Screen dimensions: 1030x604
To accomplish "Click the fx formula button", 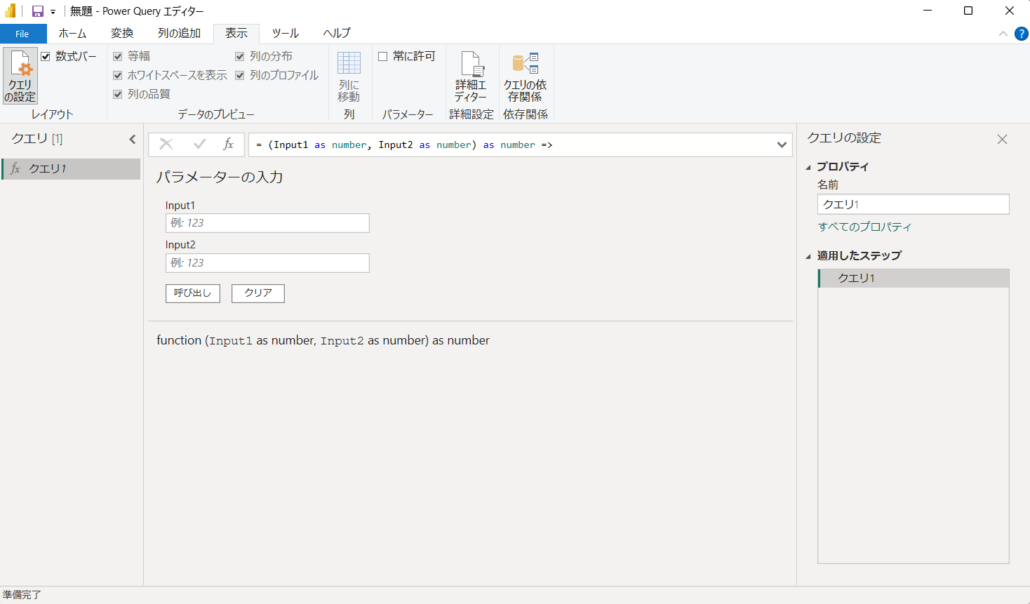I will click(228, 144).
